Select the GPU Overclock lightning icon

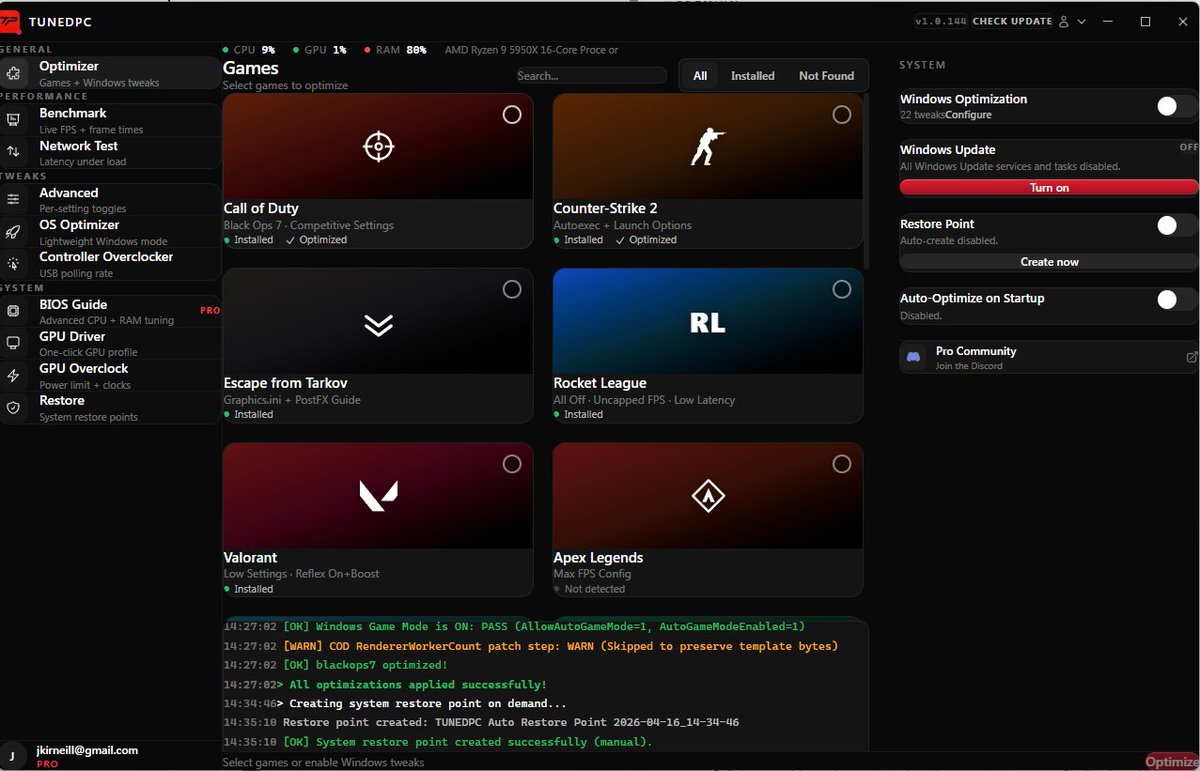pos(13,376)
